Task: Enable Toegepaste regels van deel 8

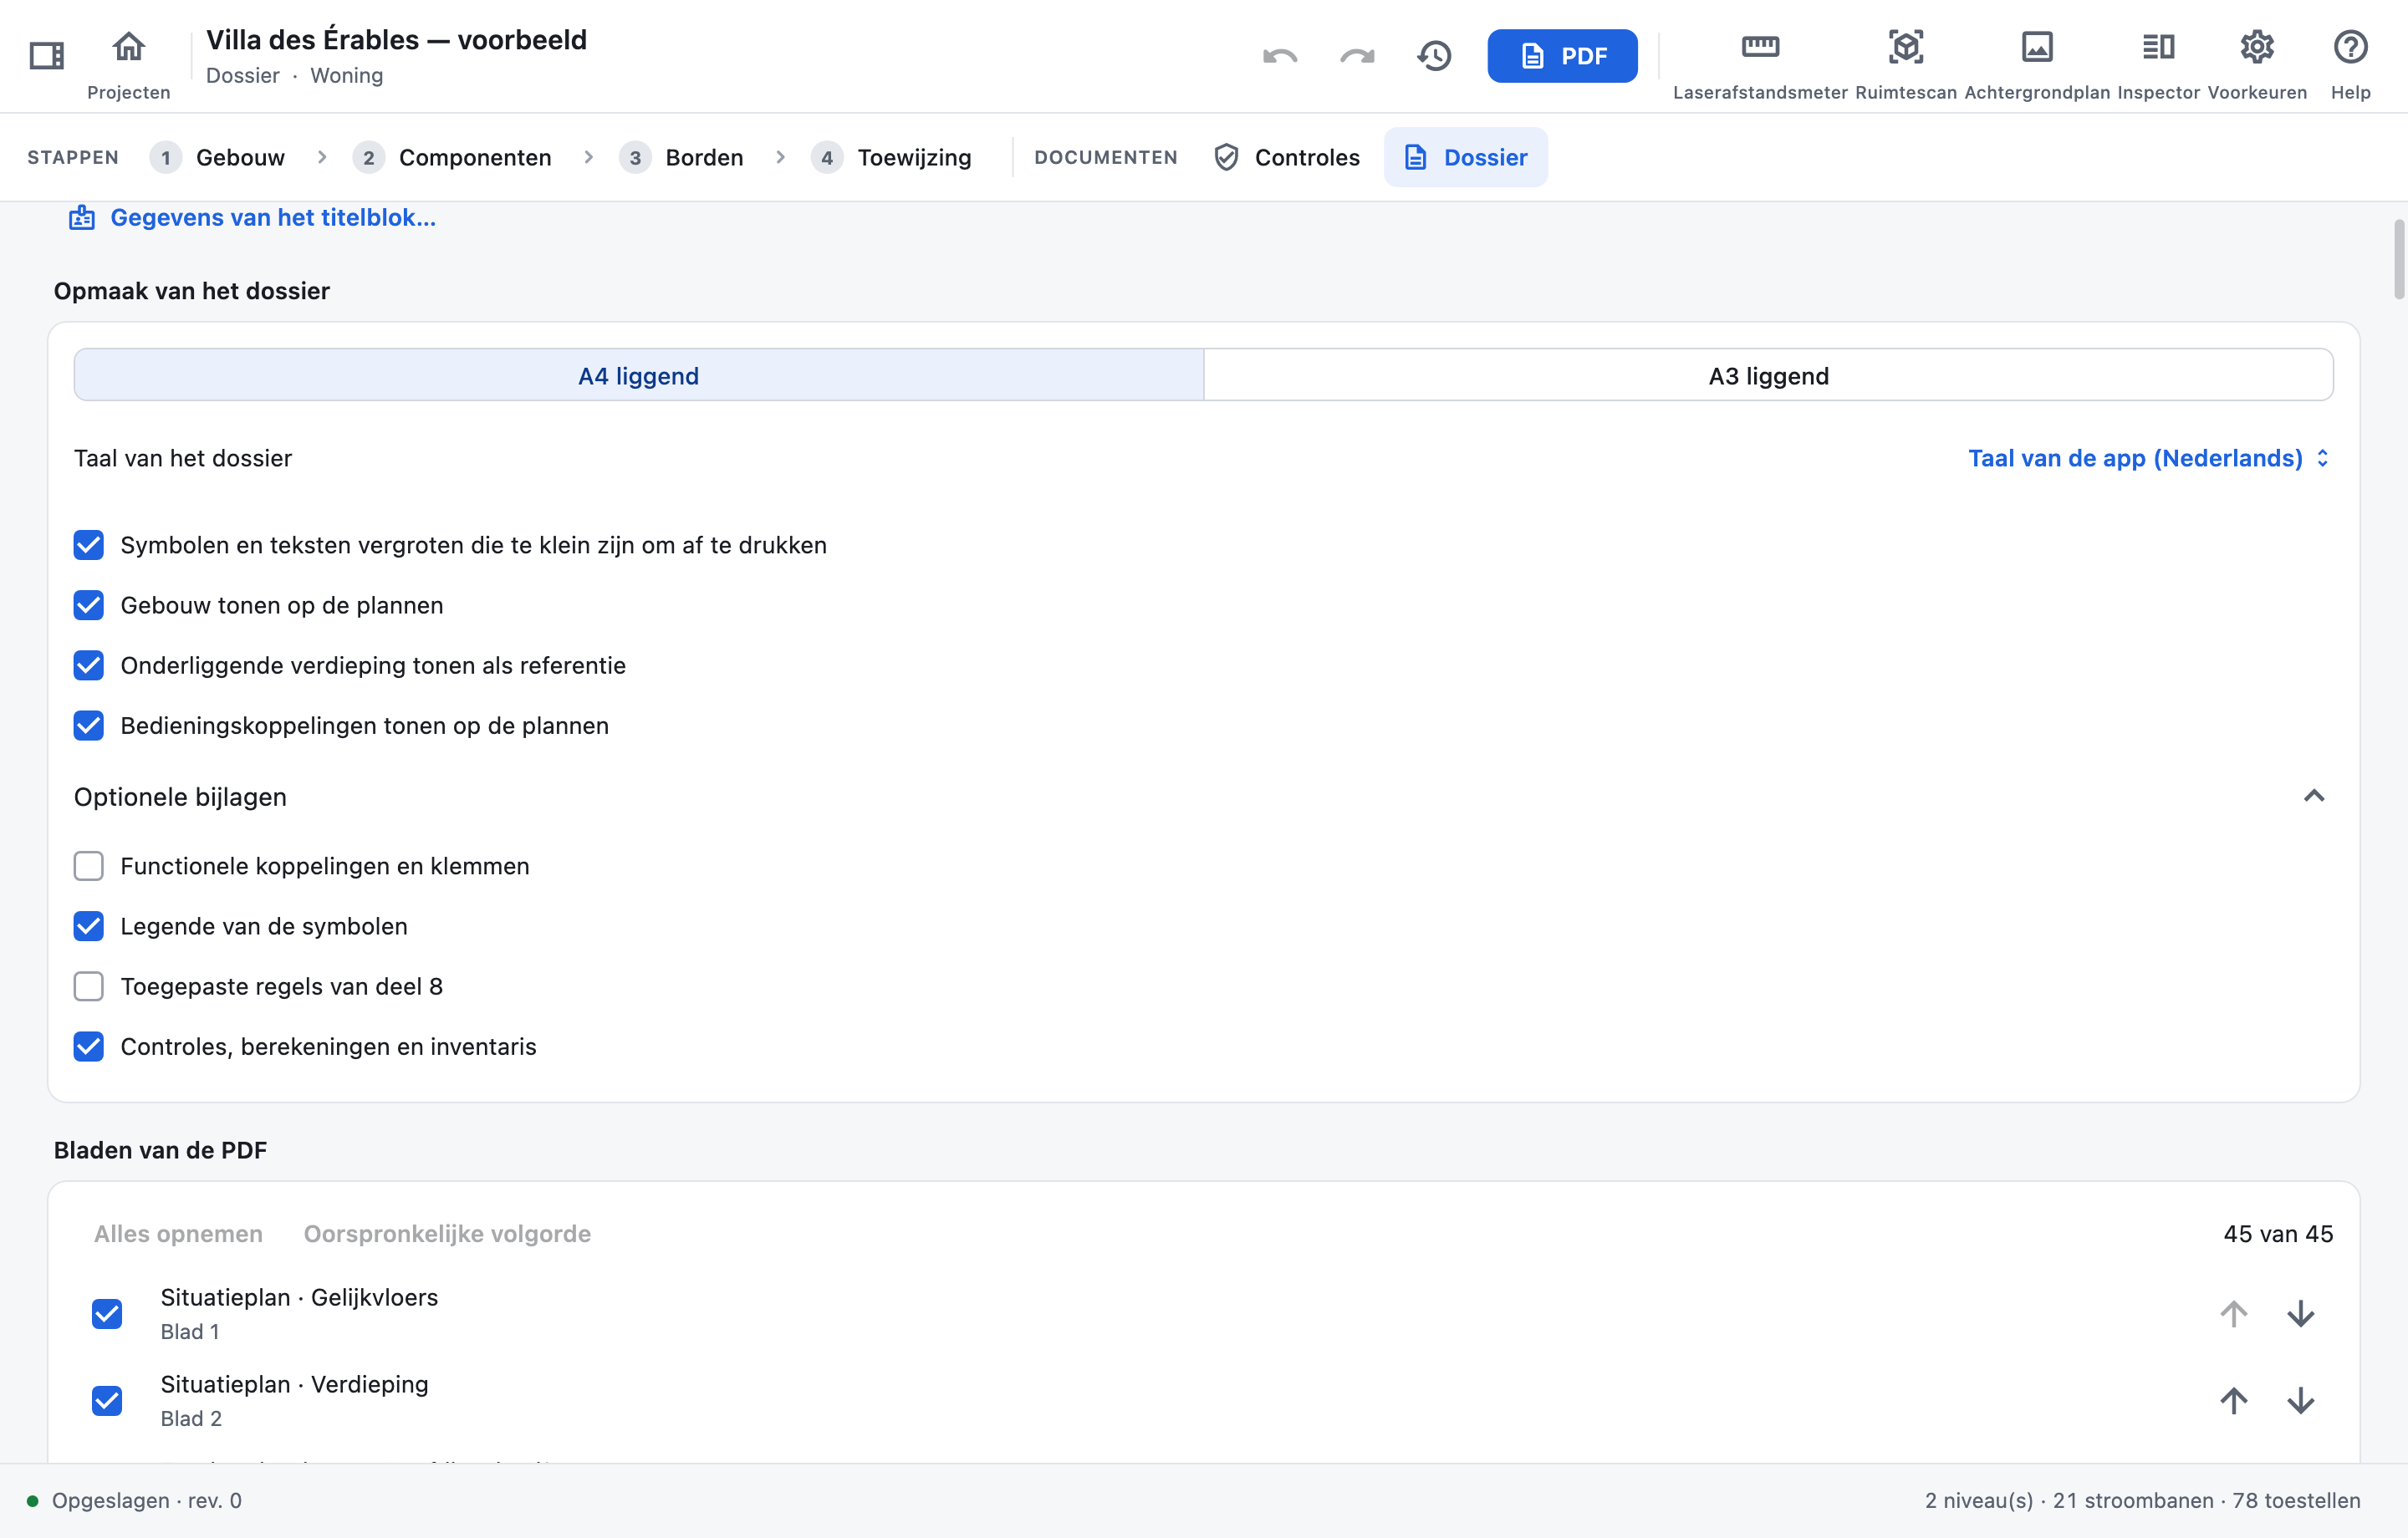Action: pyautogui.click(x=89, y=986)
